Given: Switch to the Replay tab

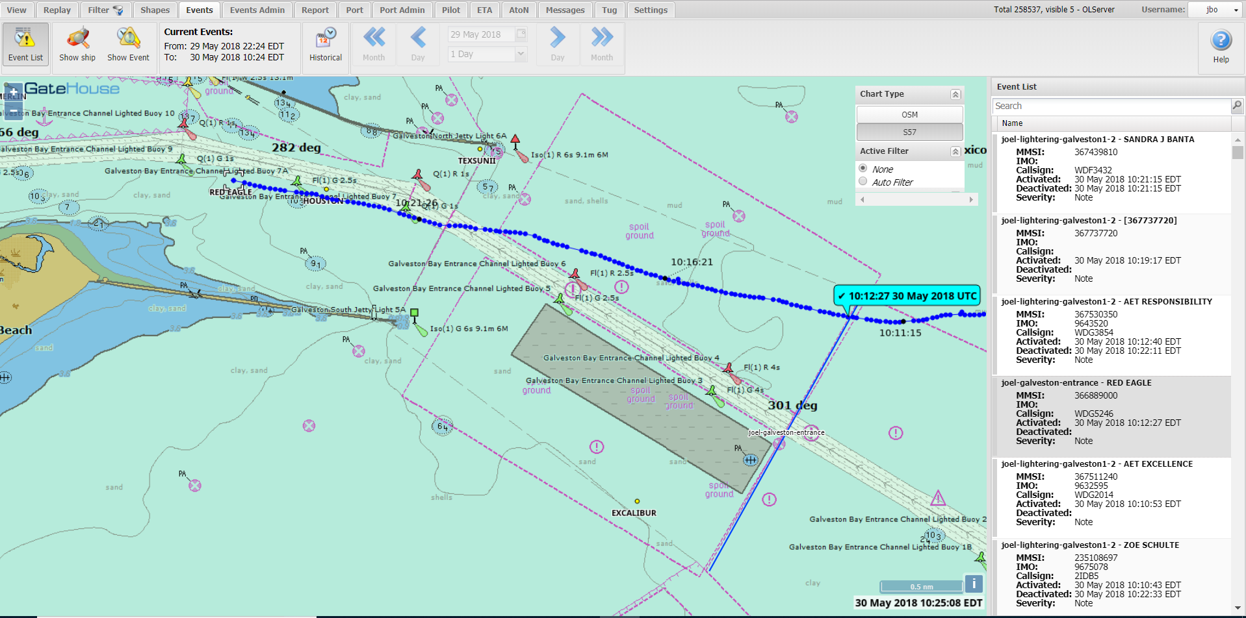Looking at the screenshot, I should click(57, 10).
